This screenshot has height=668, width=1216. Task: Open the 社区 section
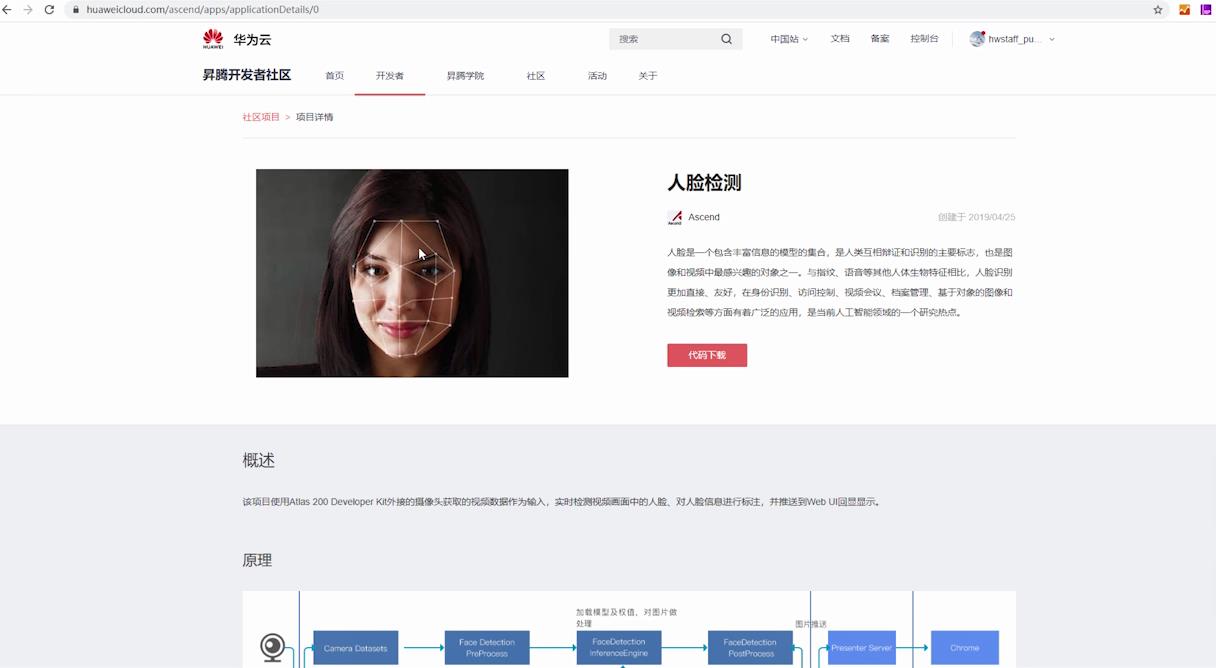[x=536, y=75]
